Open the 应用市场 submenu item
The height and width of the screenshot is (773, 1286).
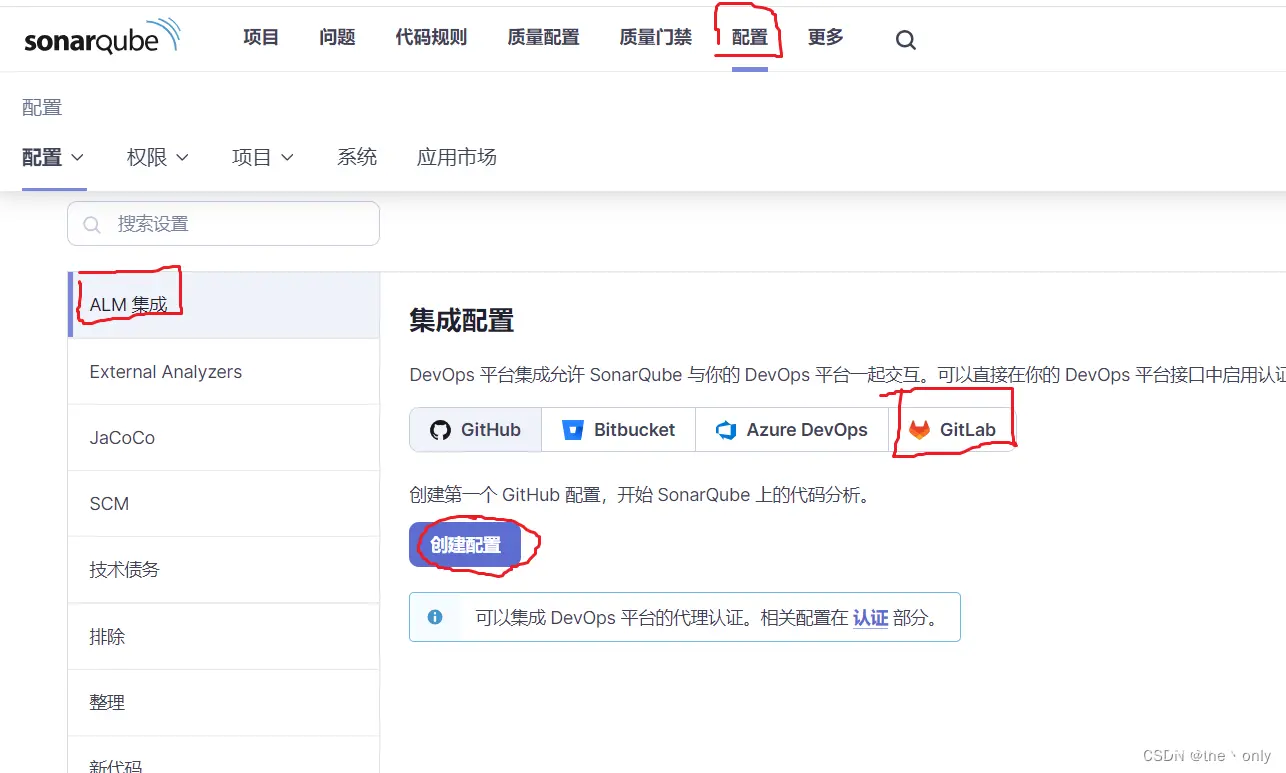click(456, 157)
